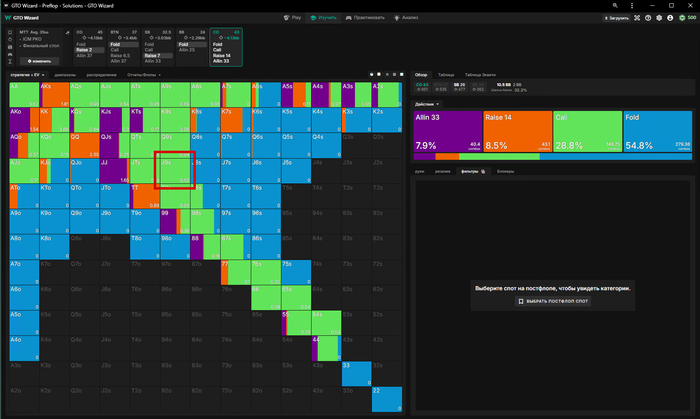
Task: Click the Загрузить button
Action: 617,18
